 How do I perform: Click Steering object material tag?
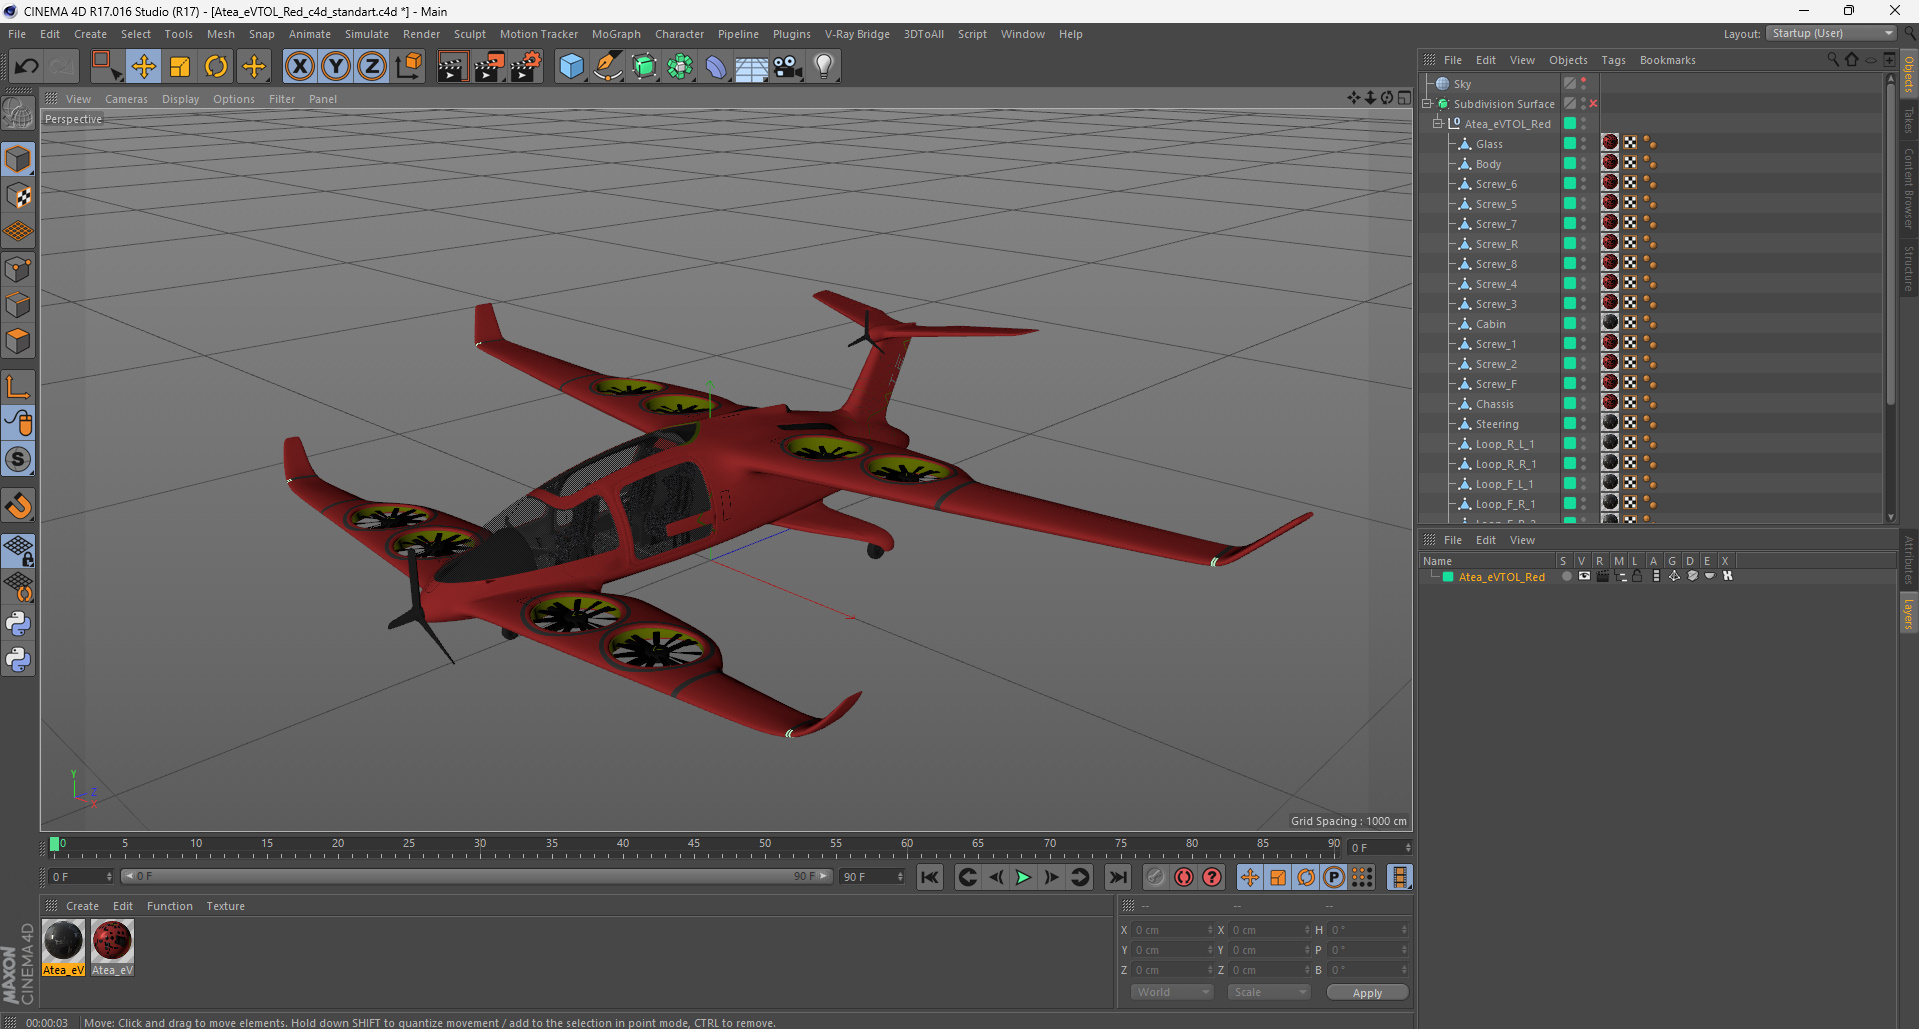click(1610, 424)
